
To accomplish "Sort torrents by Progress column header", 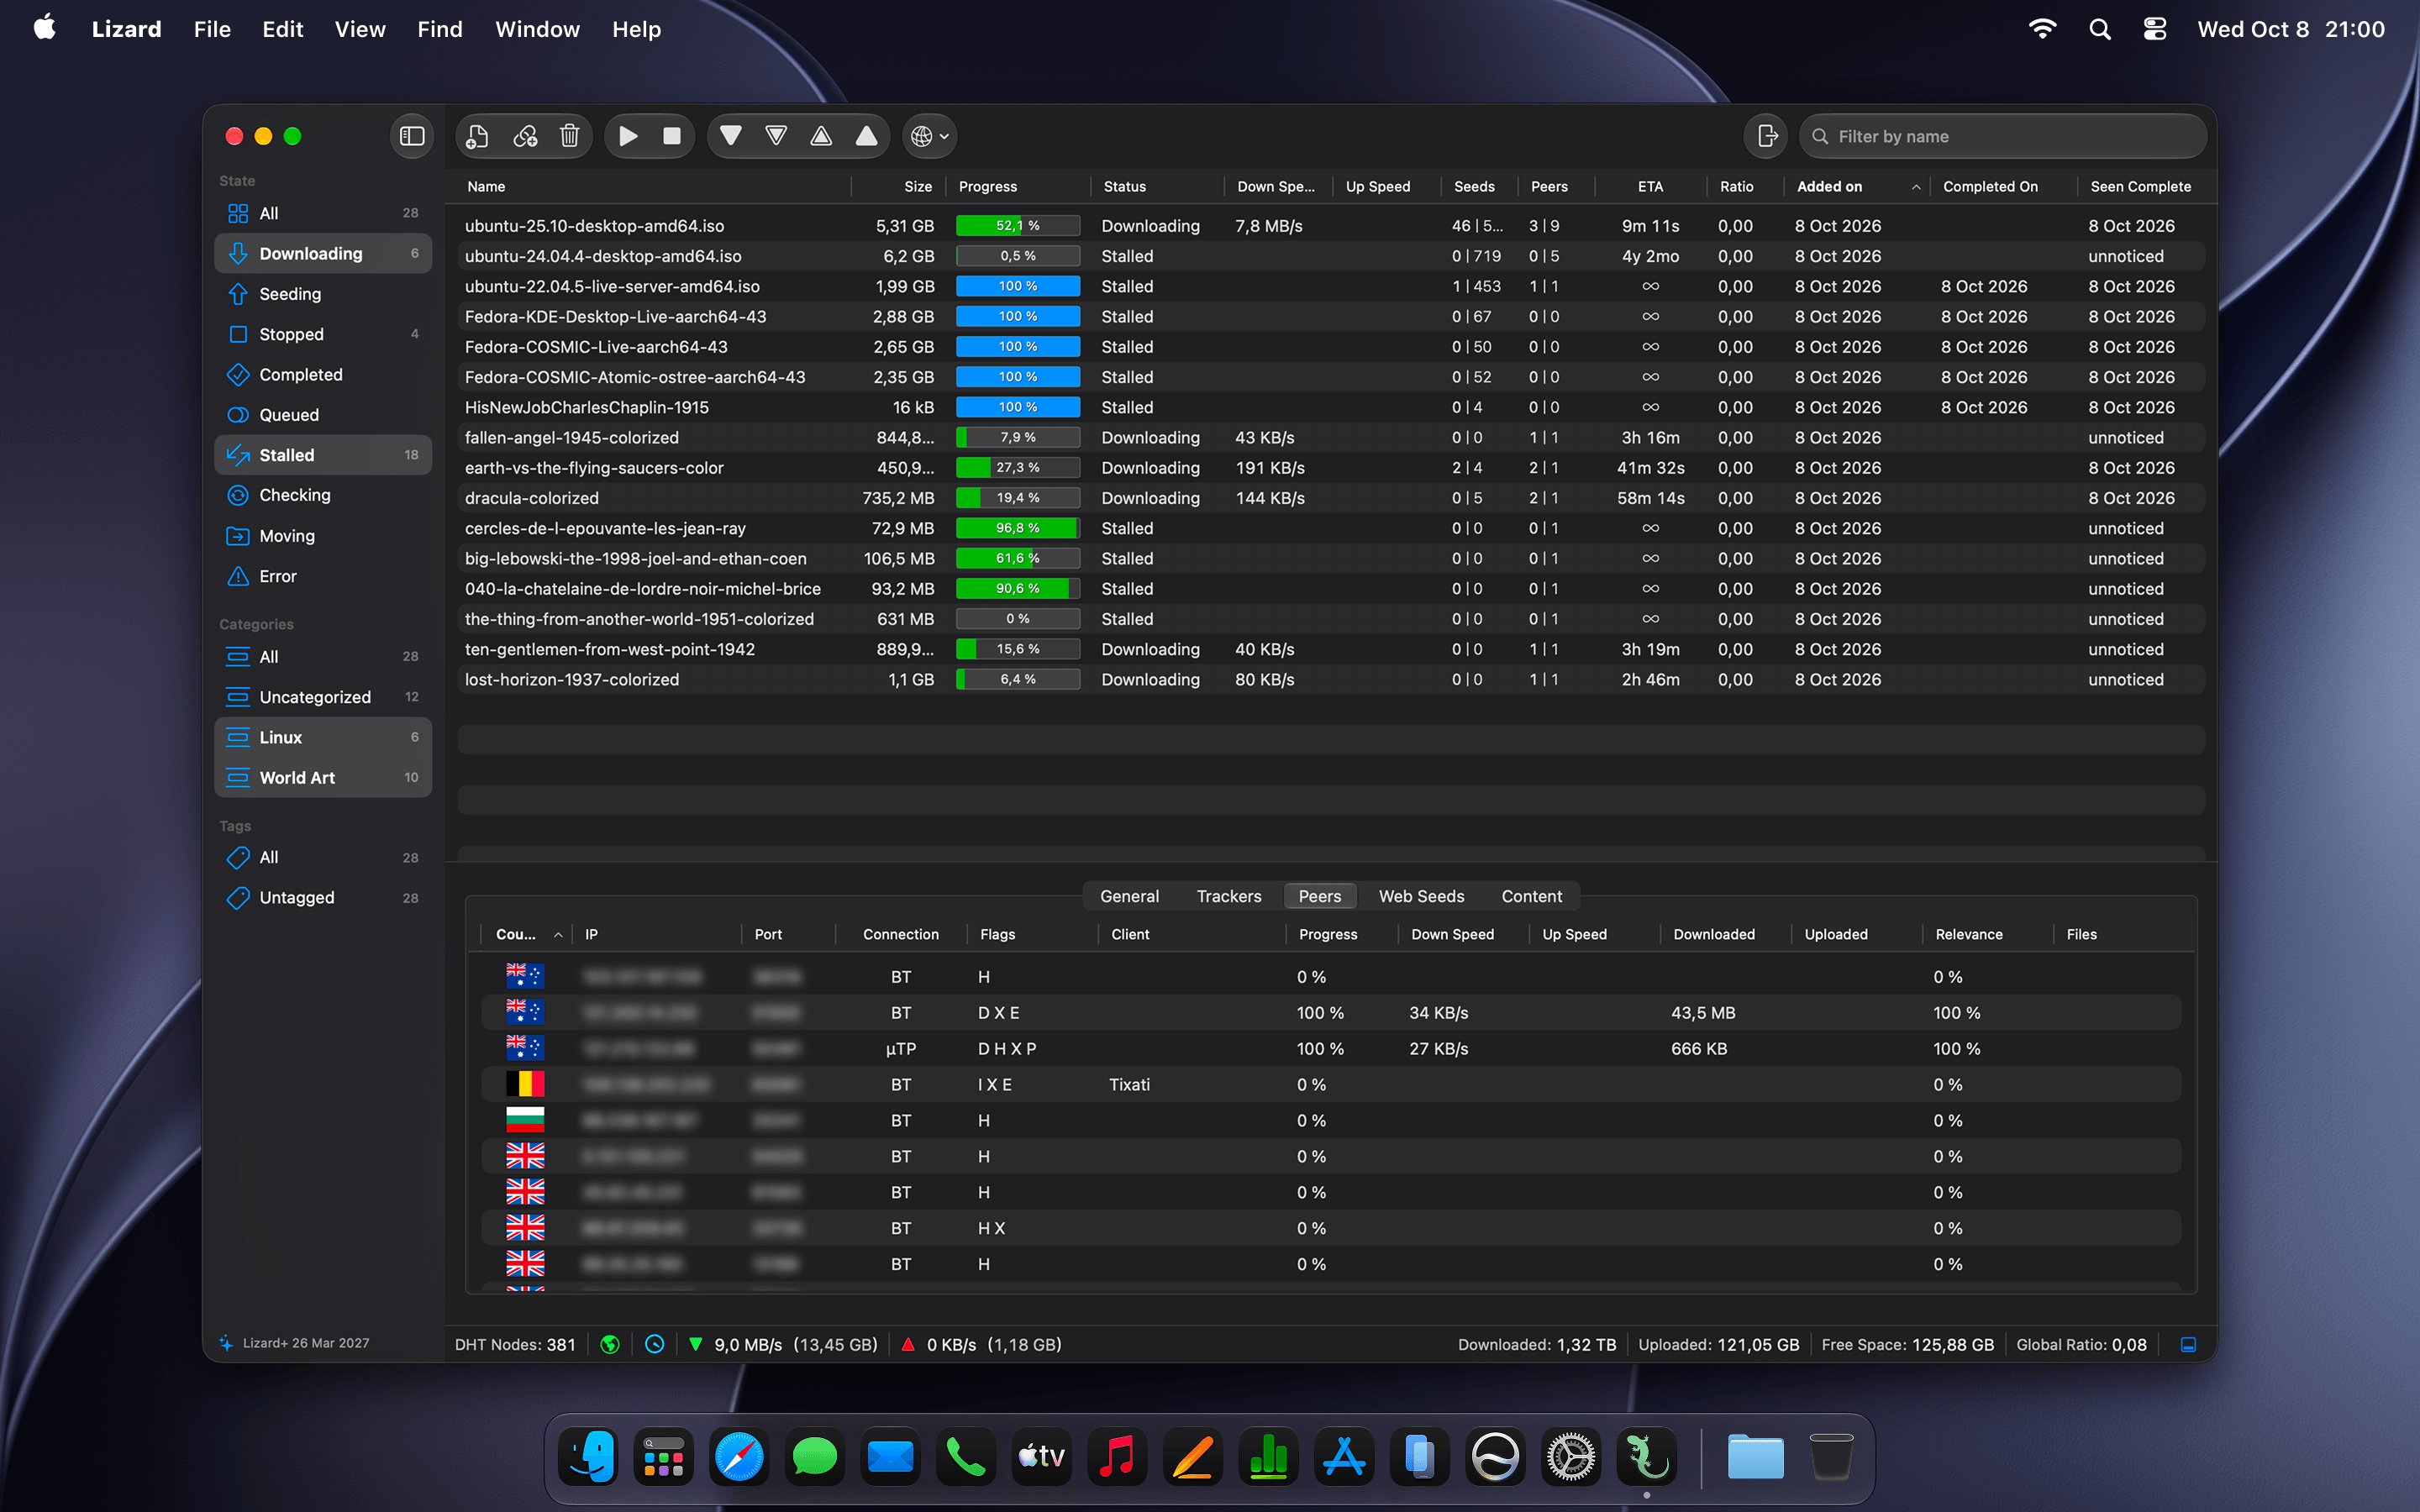I will (1018, 187).
